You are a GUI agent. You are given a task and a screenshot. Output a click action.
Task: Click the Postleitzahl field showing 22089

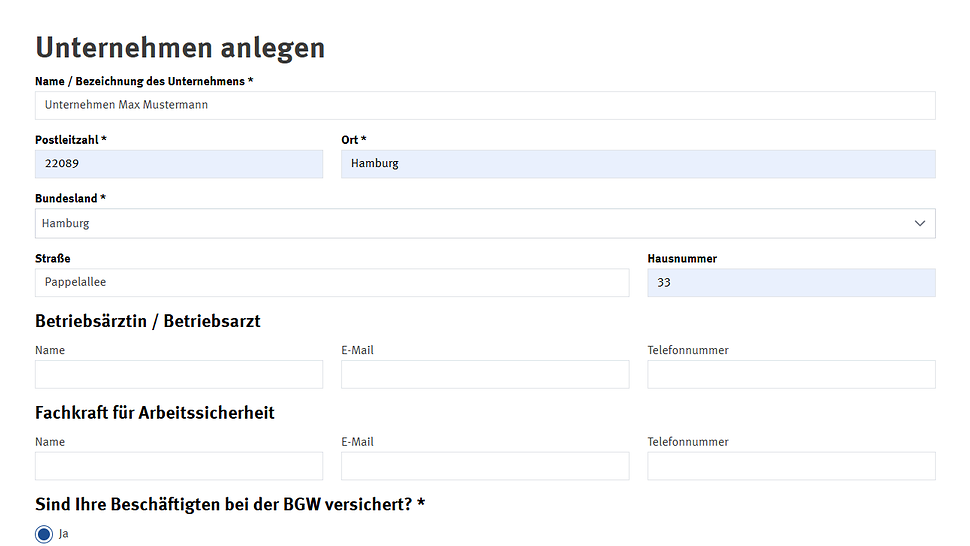click(179, 164)
